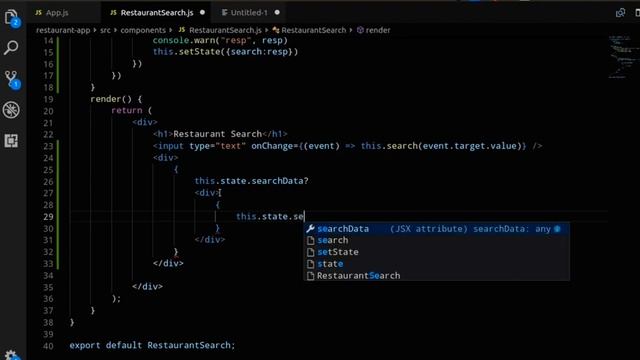This screenshot has width=640, height=360.
Task: Select state autocomplete suggestion
Action: (437, 264)
